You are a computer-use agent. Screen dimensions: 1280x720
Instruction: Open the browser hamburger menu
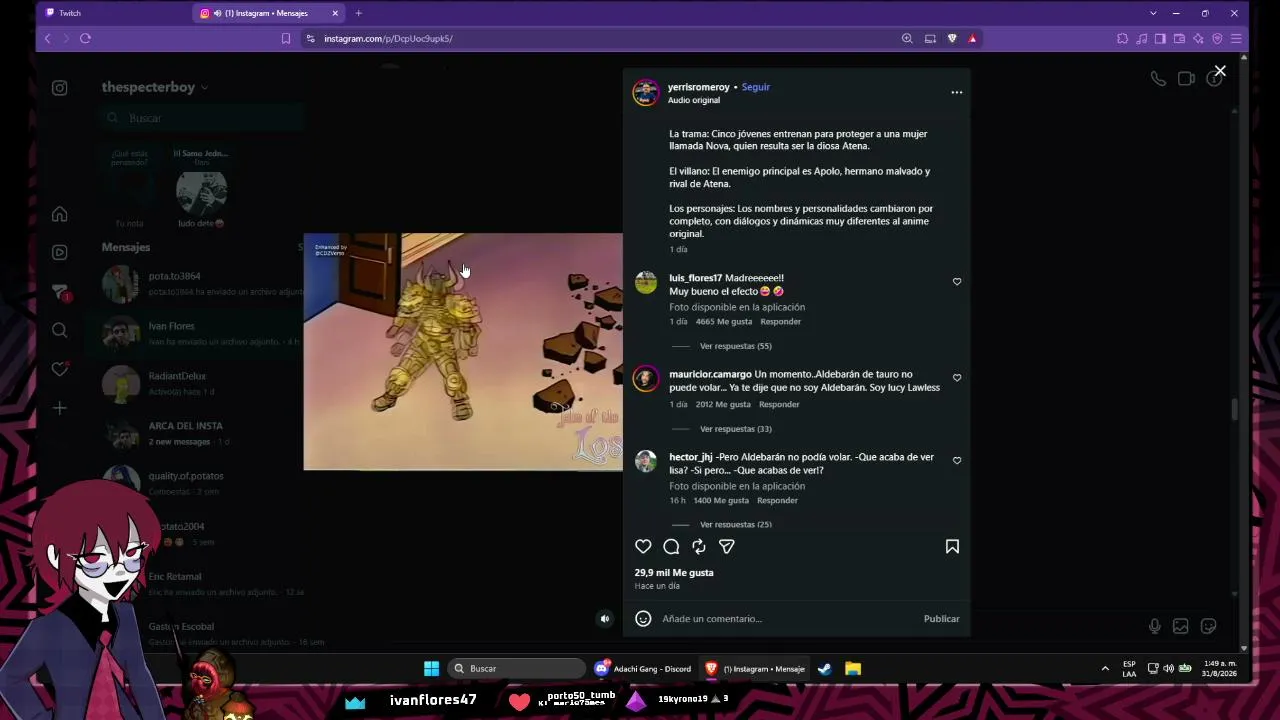(1236, 38)
